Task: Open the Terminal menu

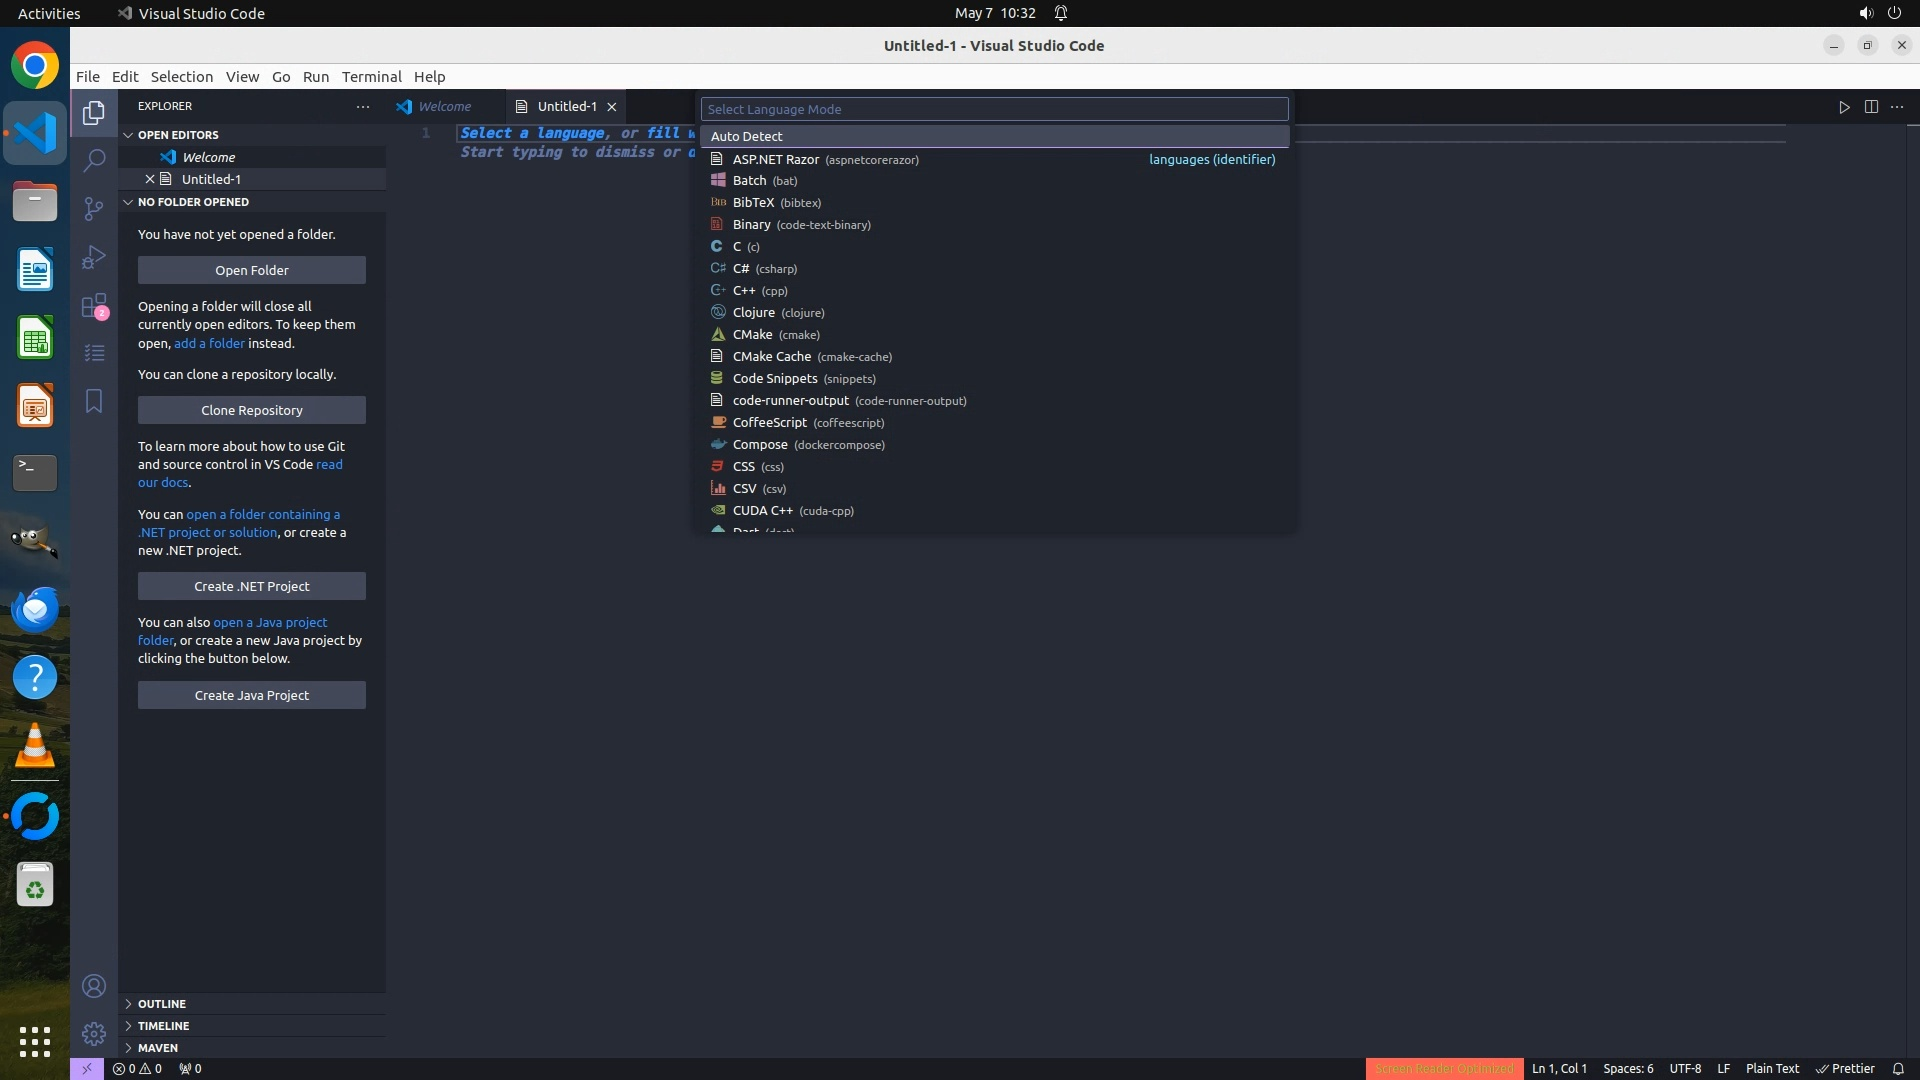Action: coord(371,77)
